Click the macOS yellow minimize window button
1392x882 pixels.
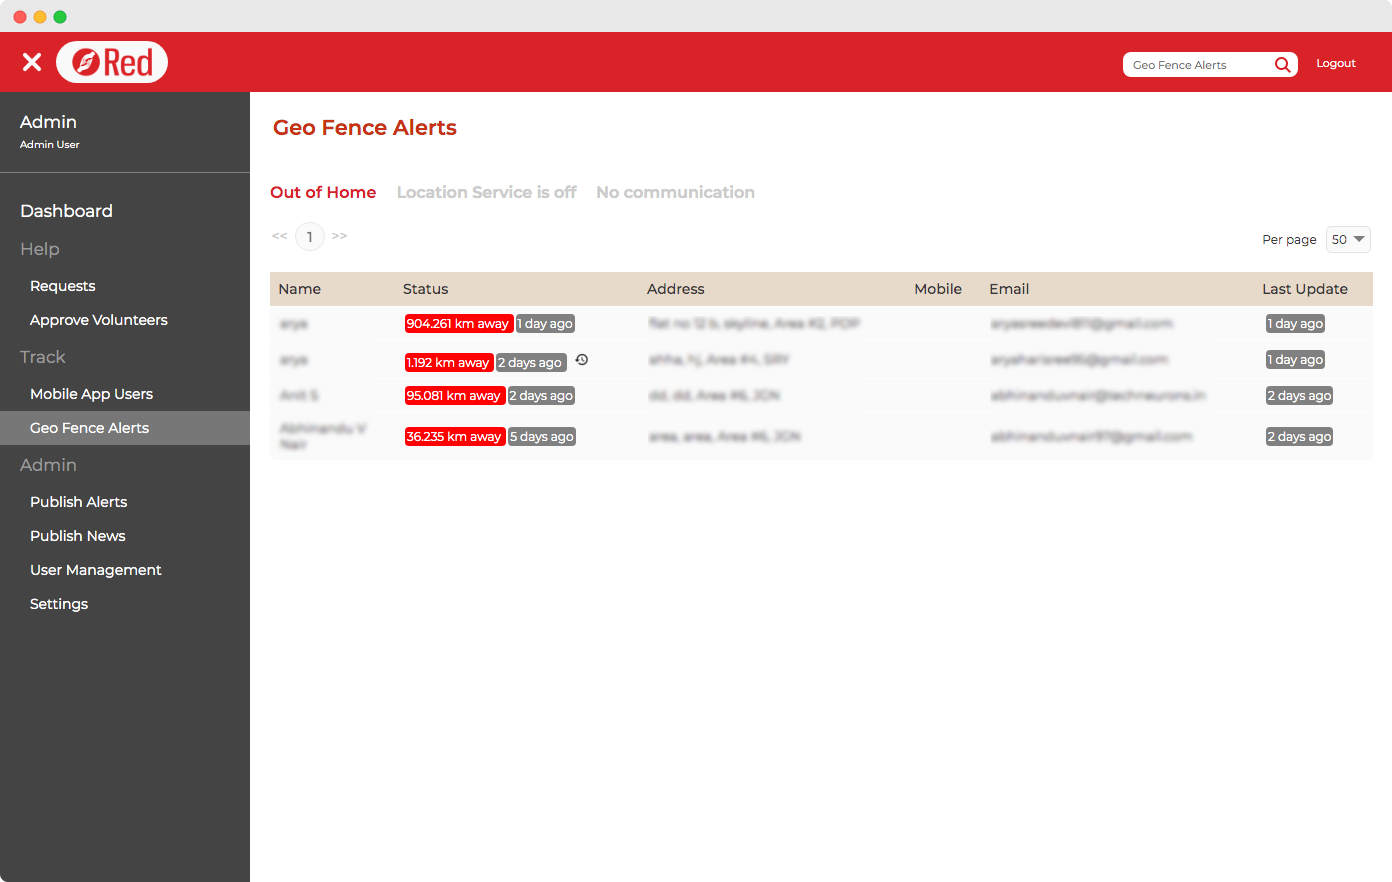click(x=40, y=17)
